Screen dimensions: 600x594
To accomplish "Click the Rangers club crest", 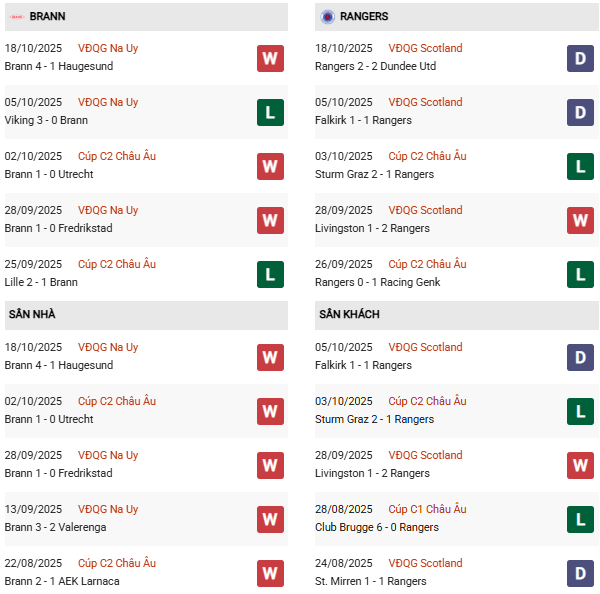I will 327,17.
